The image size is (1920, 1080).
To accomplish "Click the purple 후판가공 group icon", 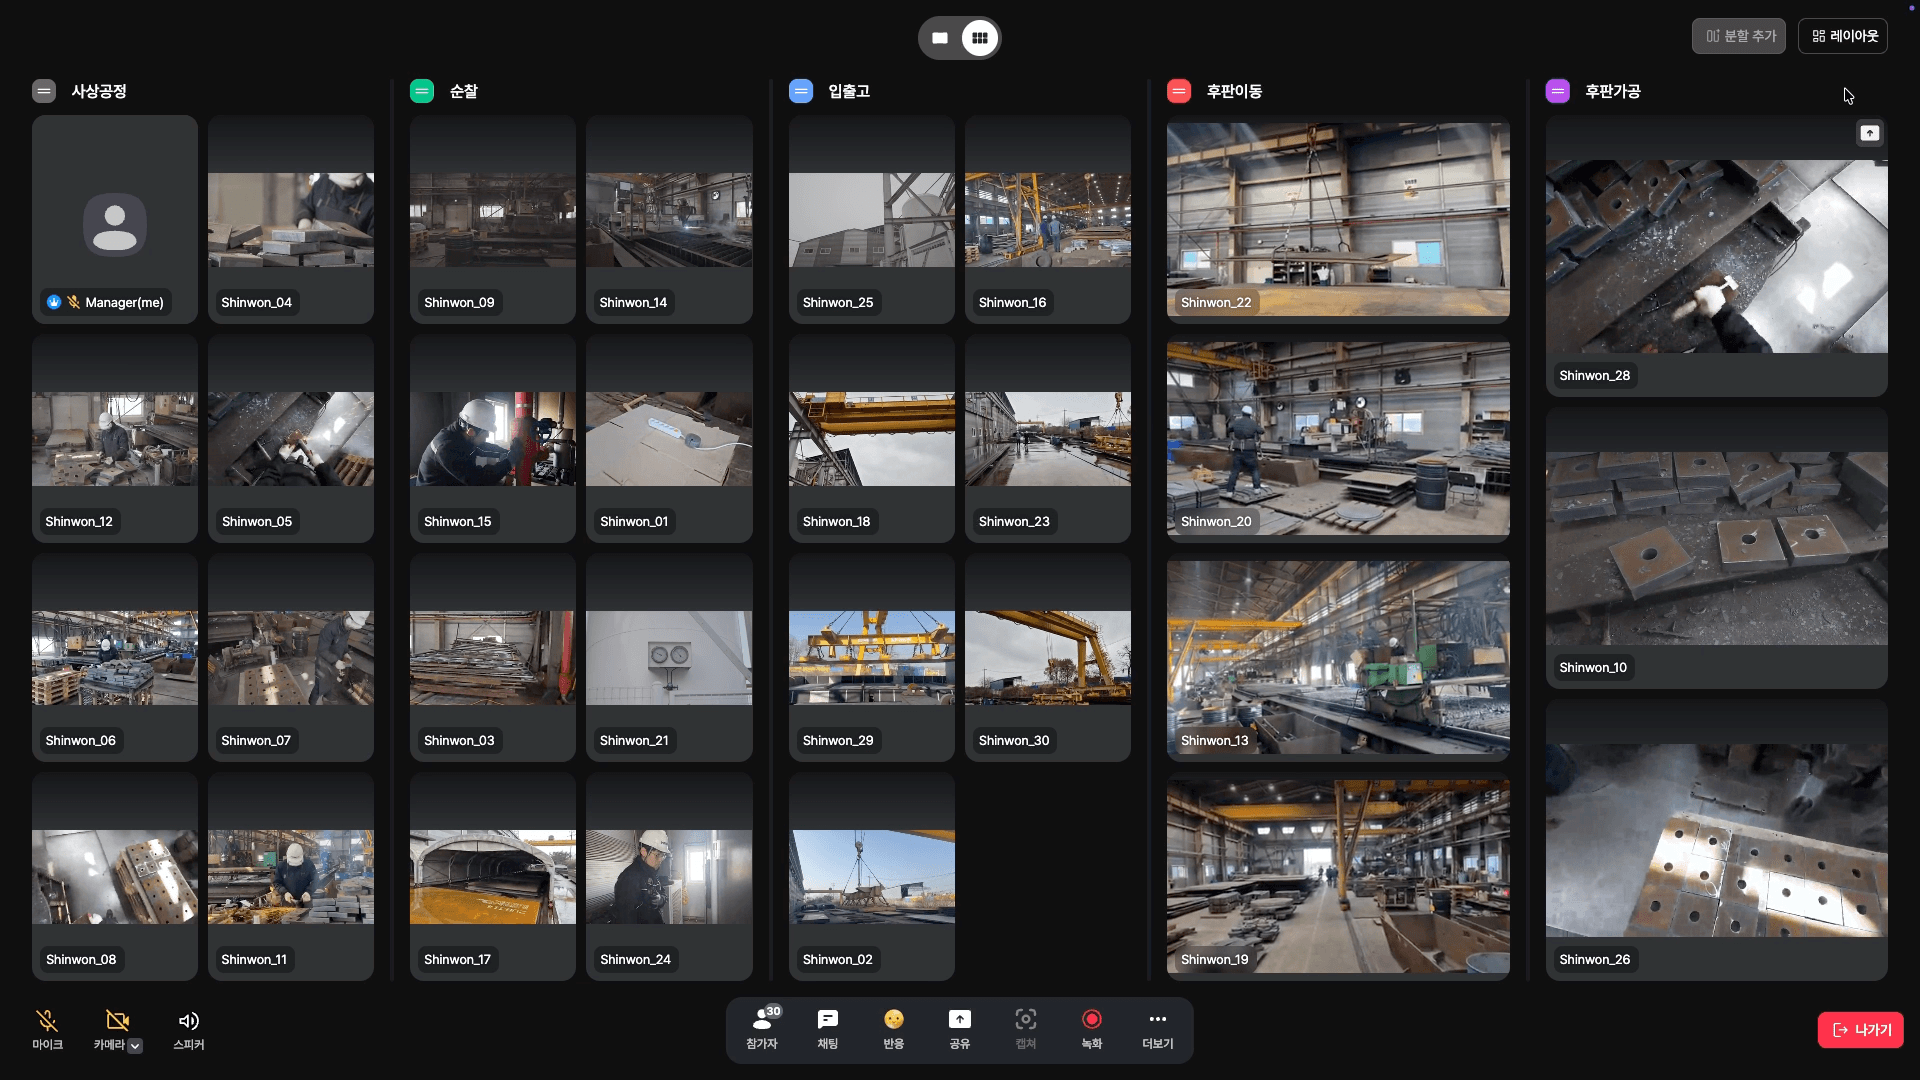I will 1558,91.
